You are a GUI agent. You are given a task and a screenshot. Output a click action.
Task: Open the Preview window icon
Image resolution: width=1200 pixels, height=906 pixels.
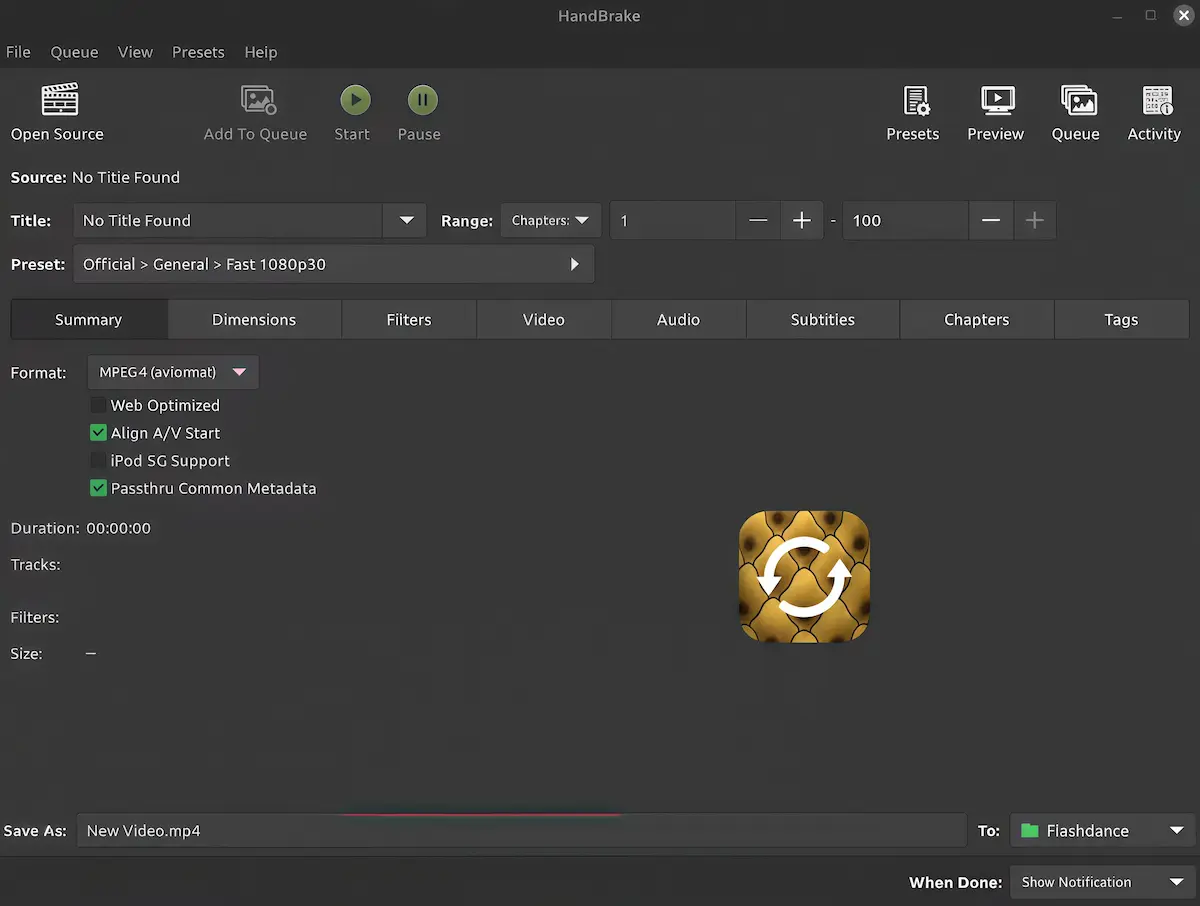(995, 110)
